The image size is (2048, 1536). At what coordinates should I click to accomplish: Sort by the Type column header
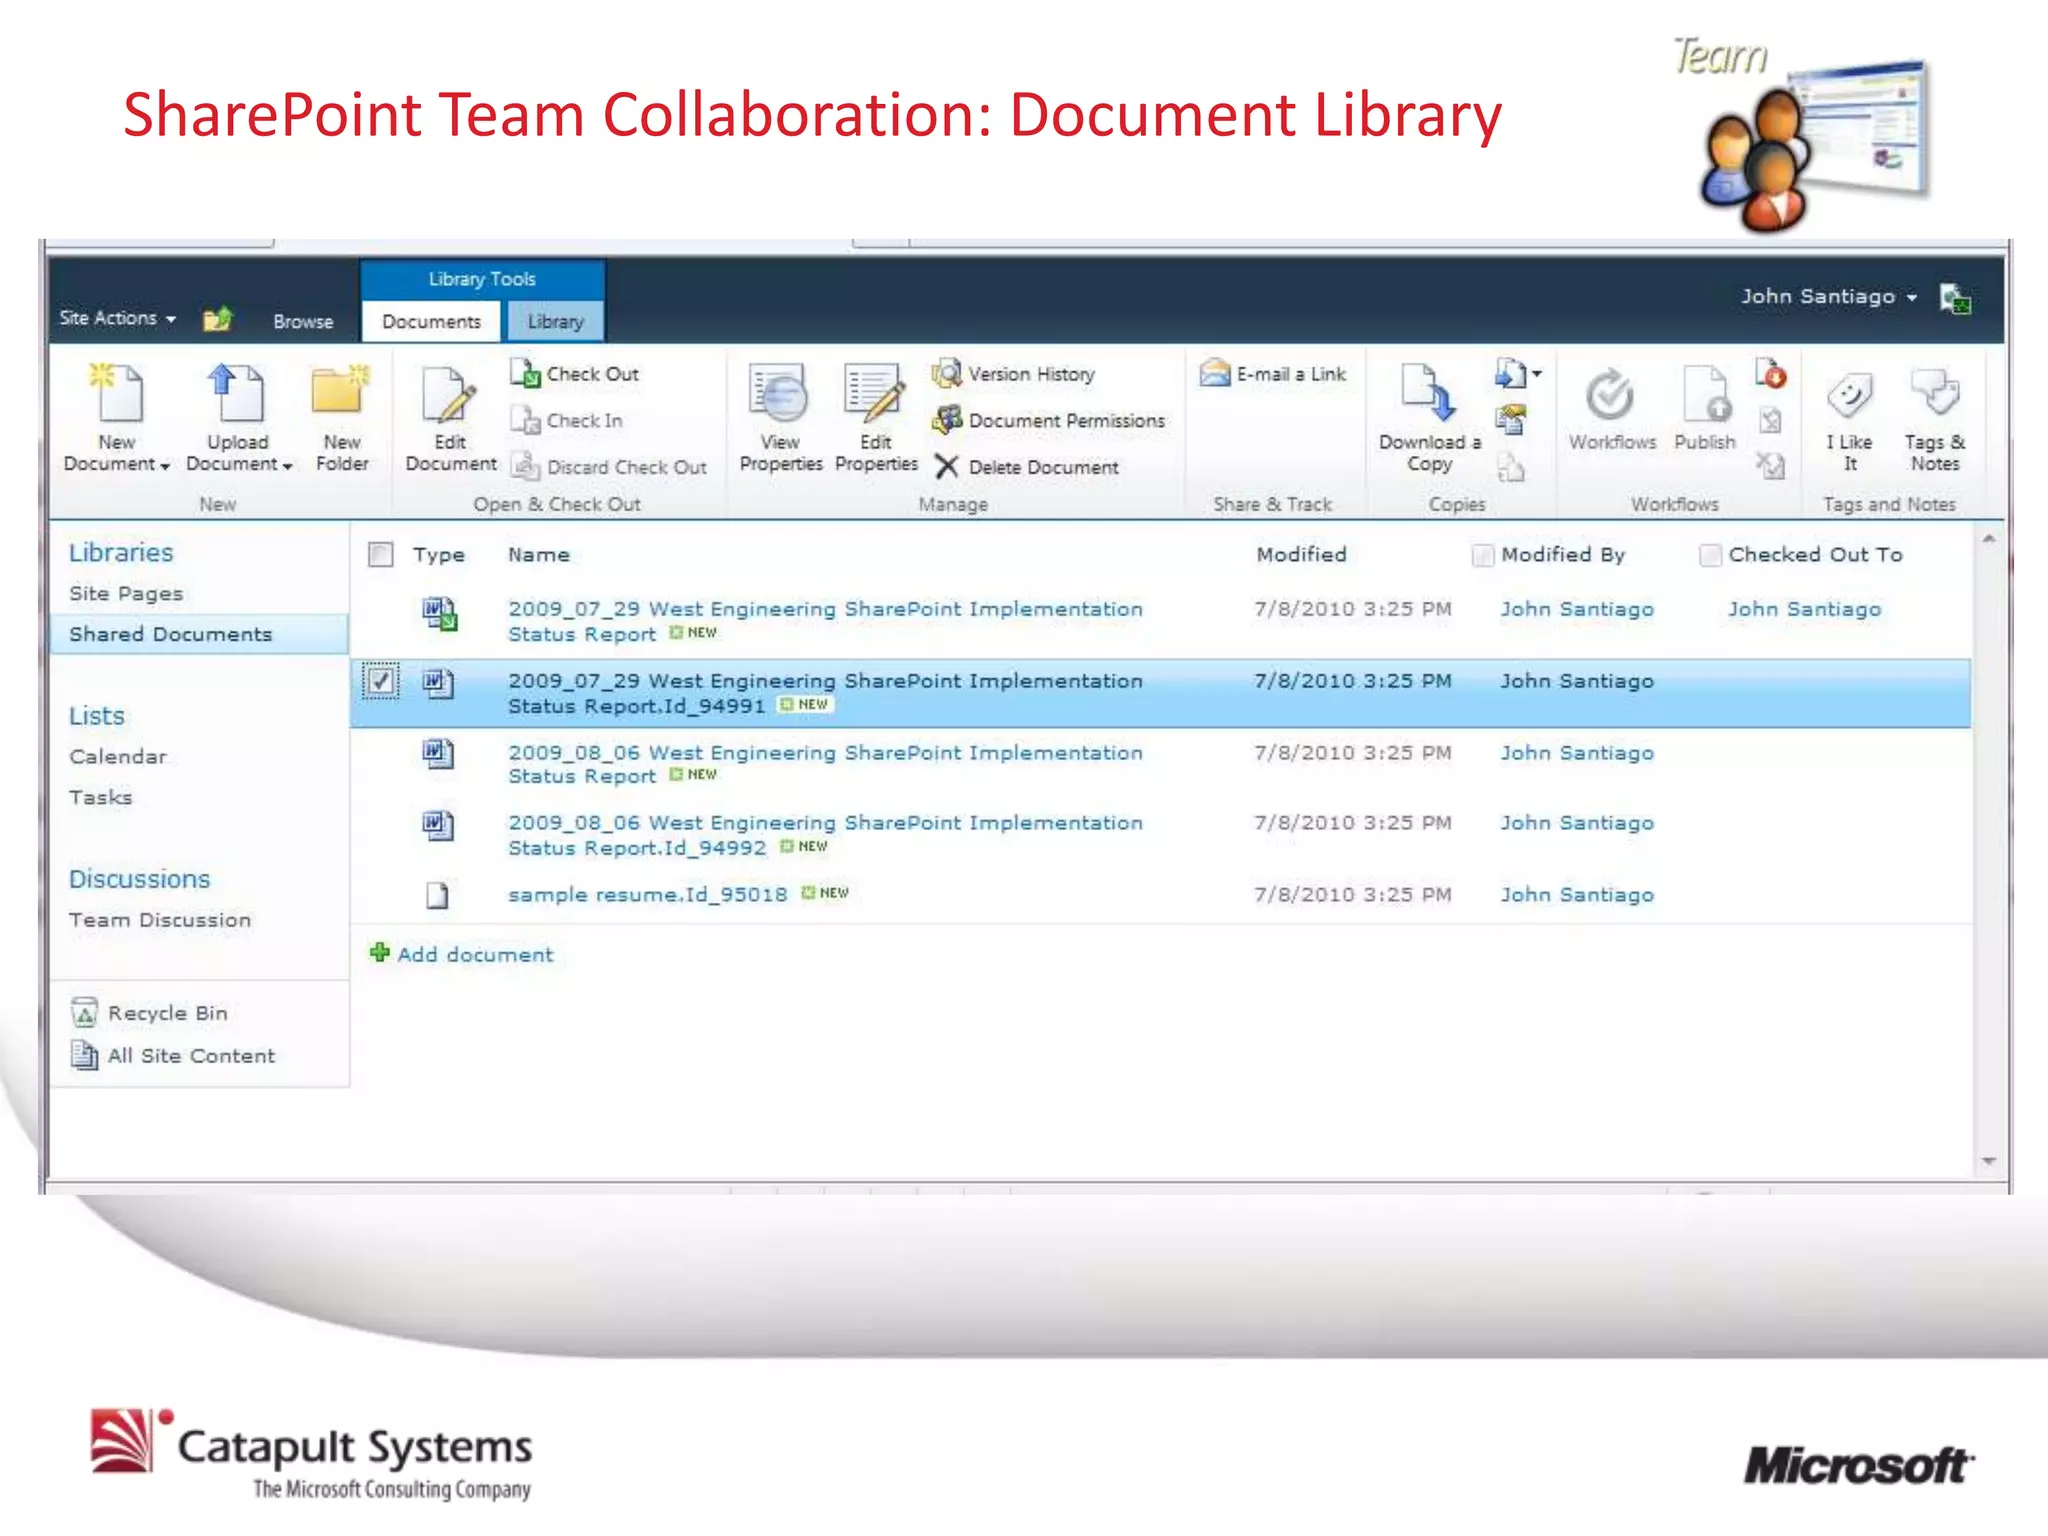tap(439, 555)
